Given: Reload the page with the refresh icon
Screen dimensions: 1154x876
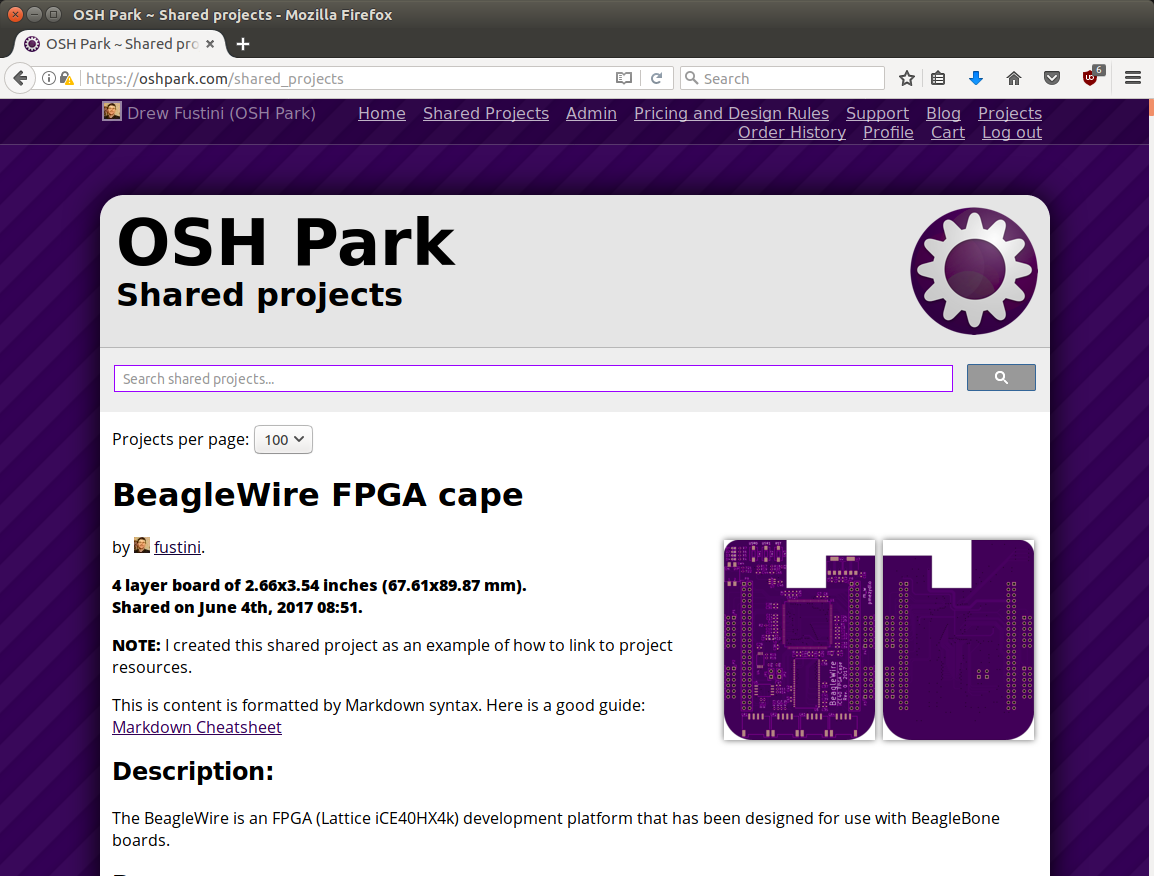Looking at the screenshot, I should coord(656,78).
